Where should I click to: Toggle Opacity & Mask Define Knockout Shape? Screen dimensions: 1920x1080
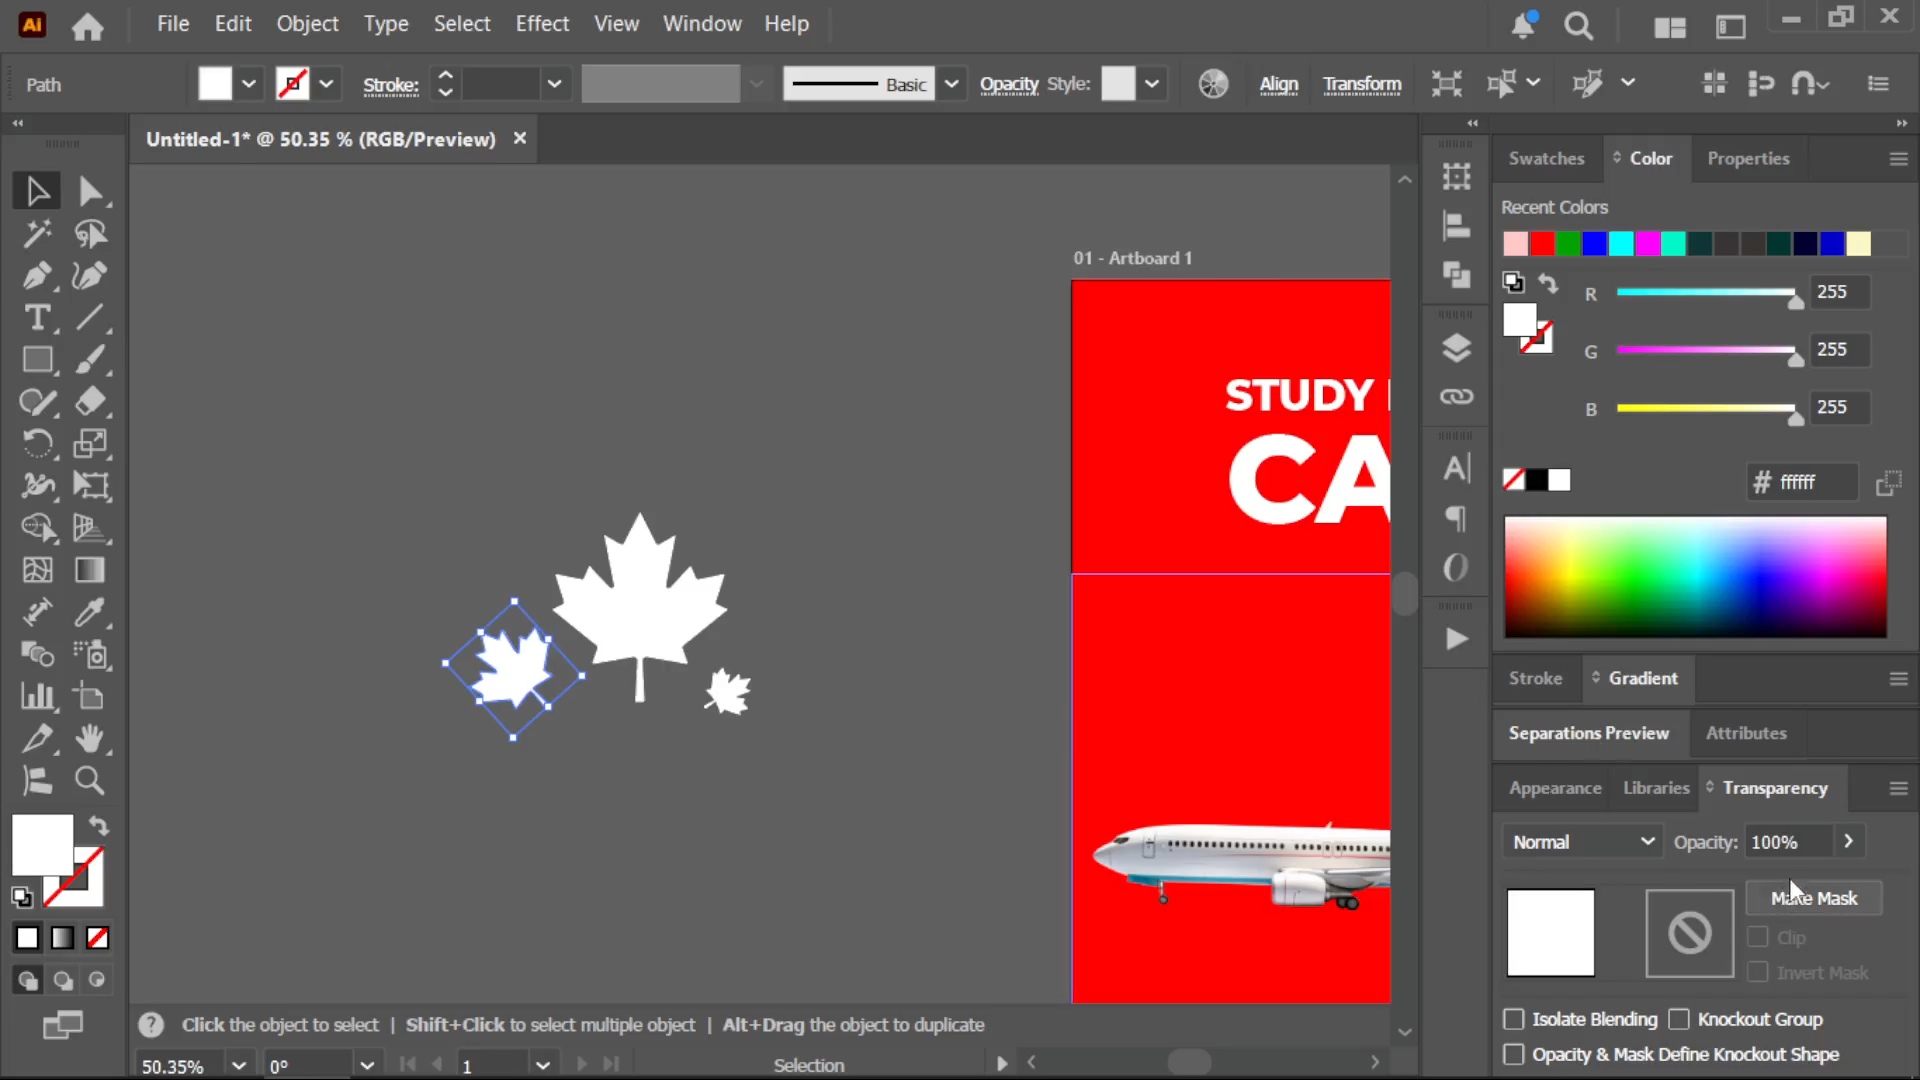point(1514,1054)
